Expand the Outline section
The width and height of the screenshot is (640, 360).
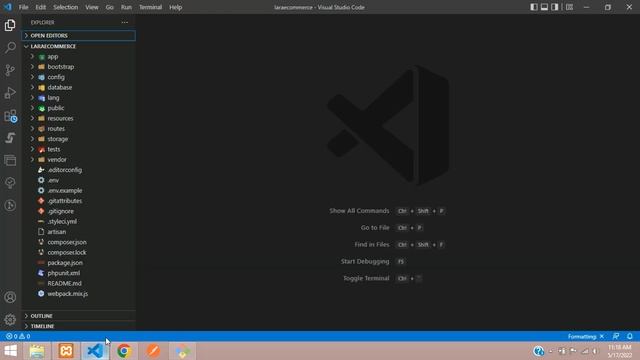click(78, 316)
